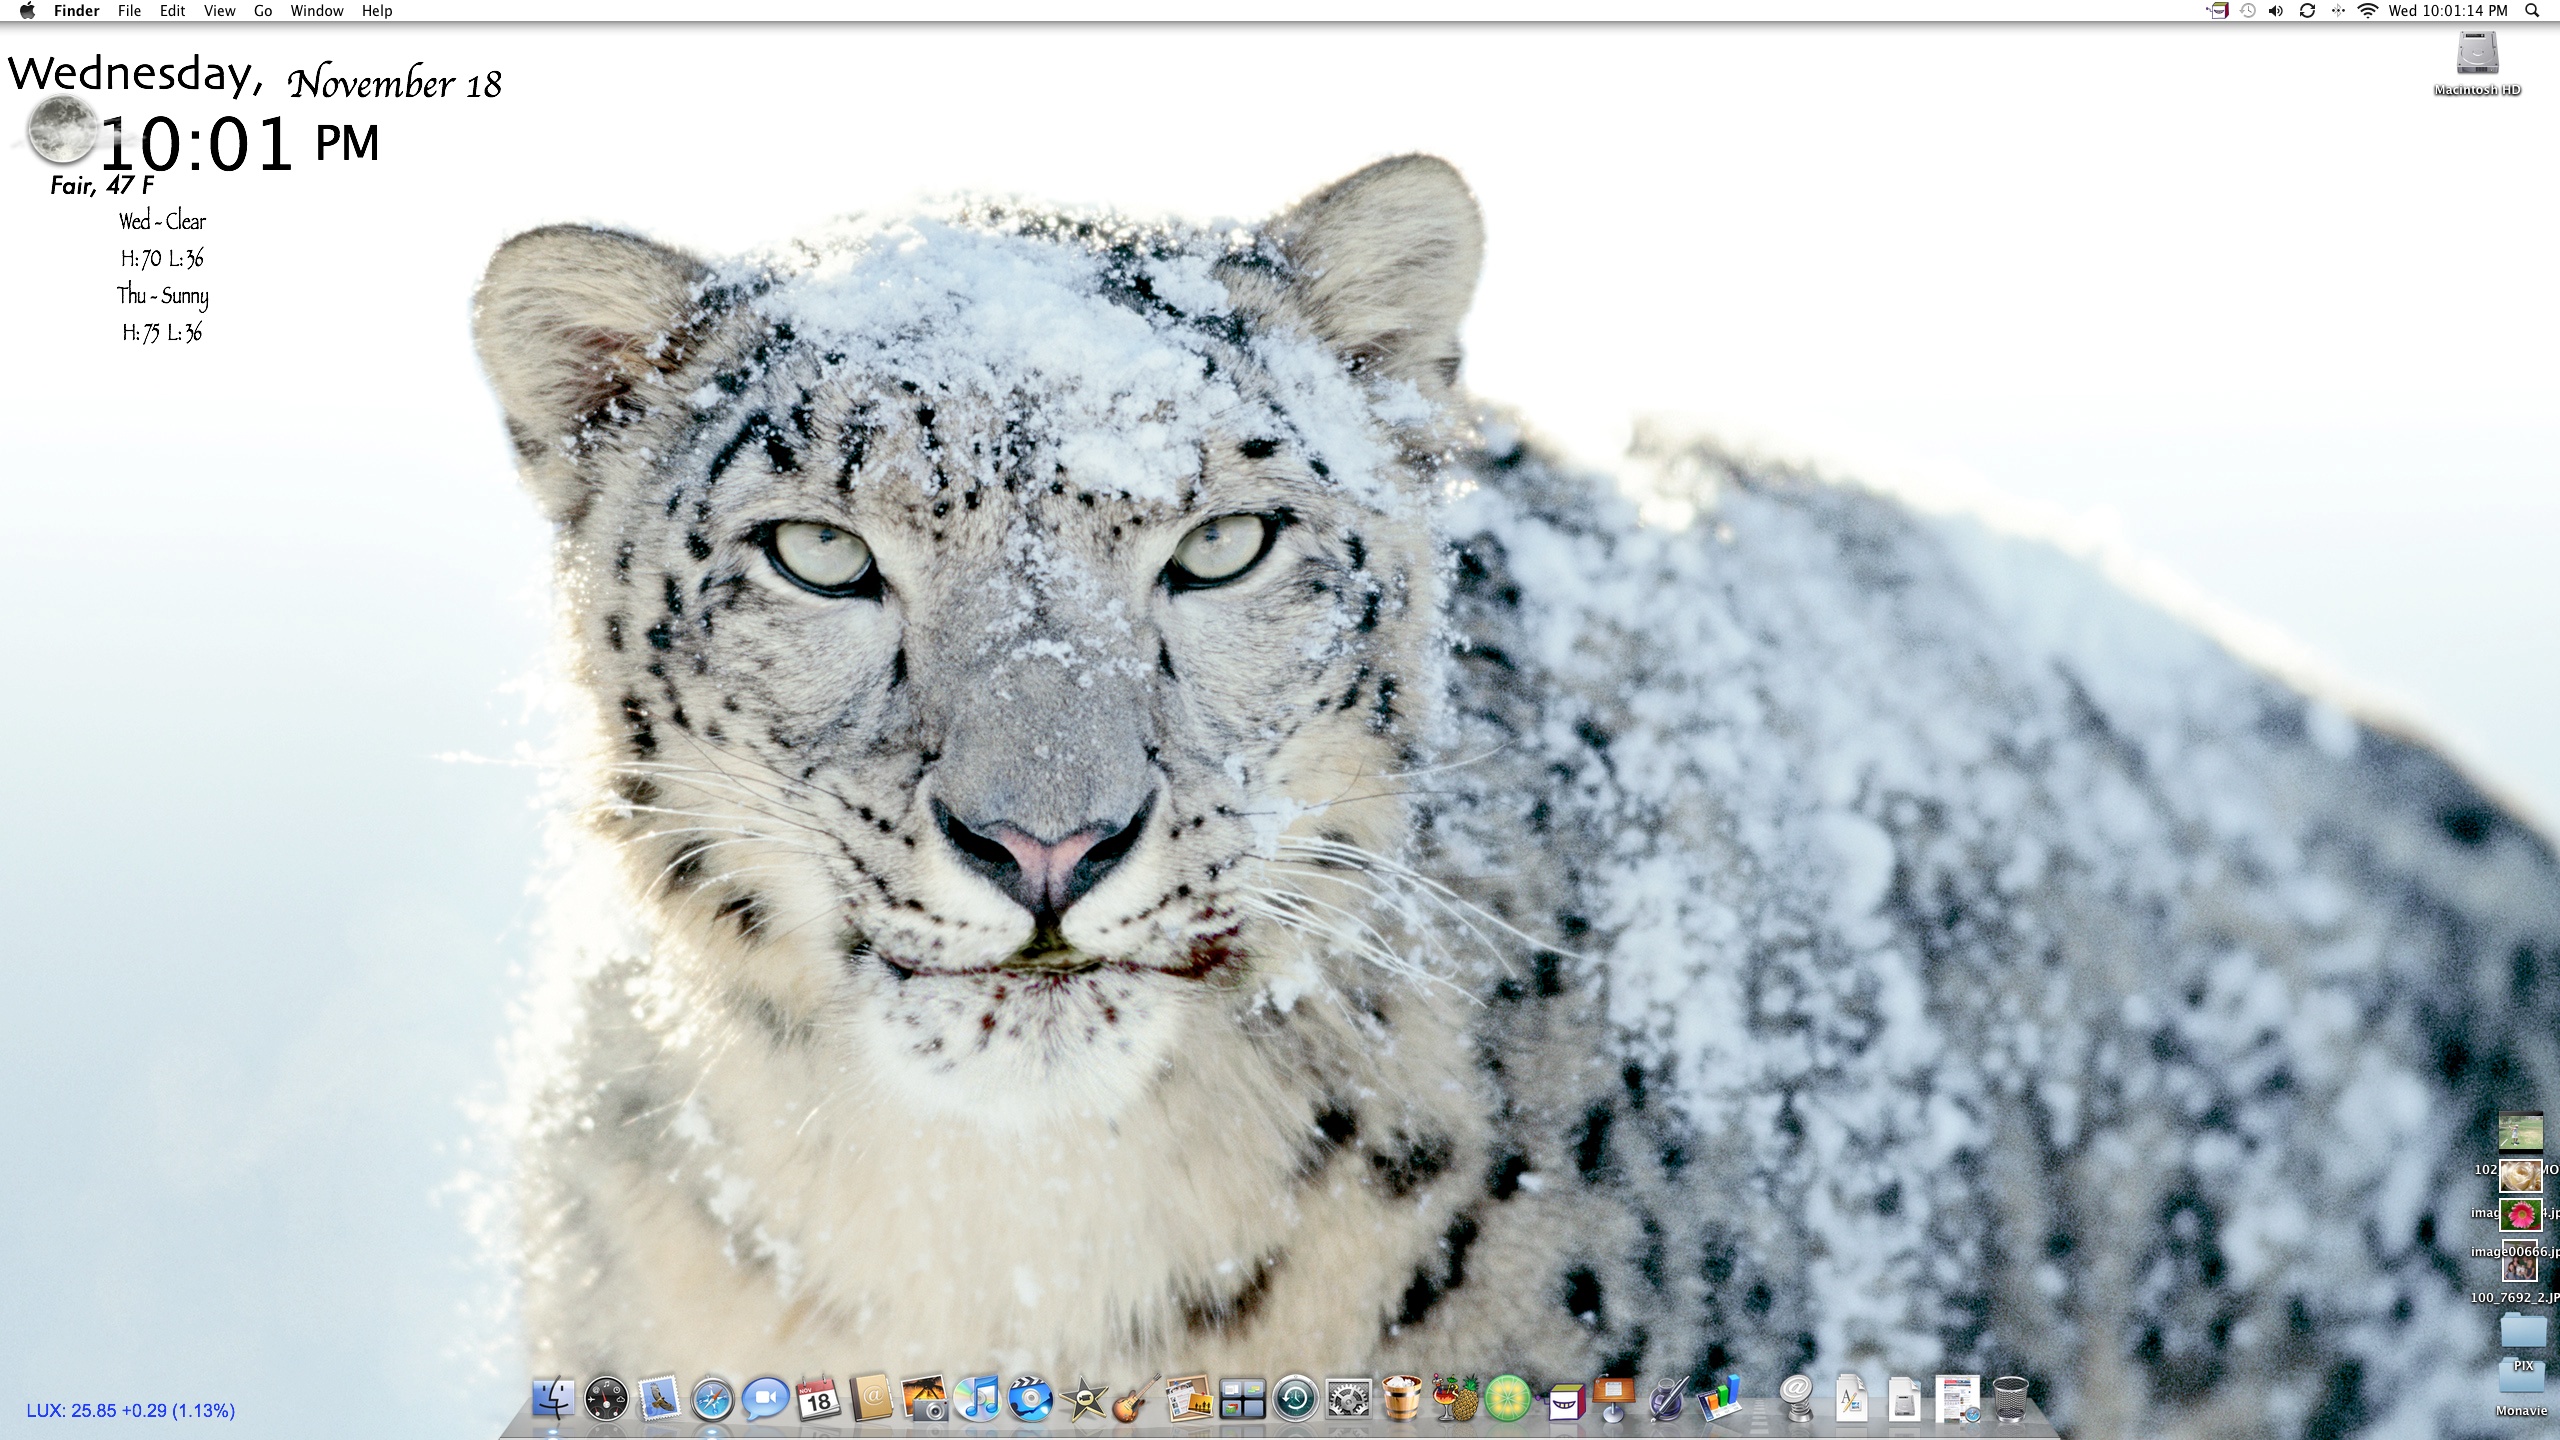Image resolution: width=2560 pixels, height=1440 pixels.
Task: Open Spaces from the Dock
Action: [1243, 1397]
